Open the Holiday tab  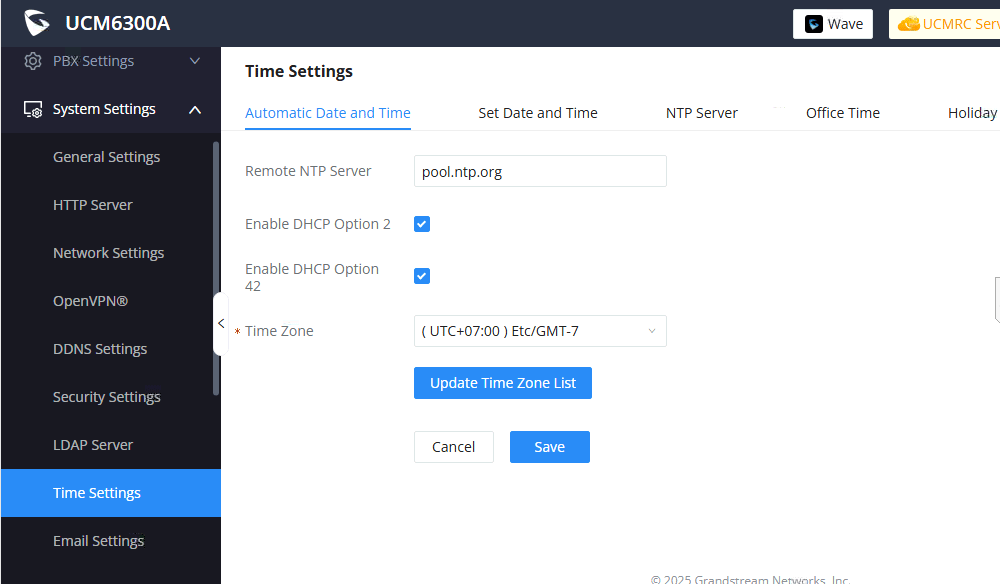coord(971,113)
